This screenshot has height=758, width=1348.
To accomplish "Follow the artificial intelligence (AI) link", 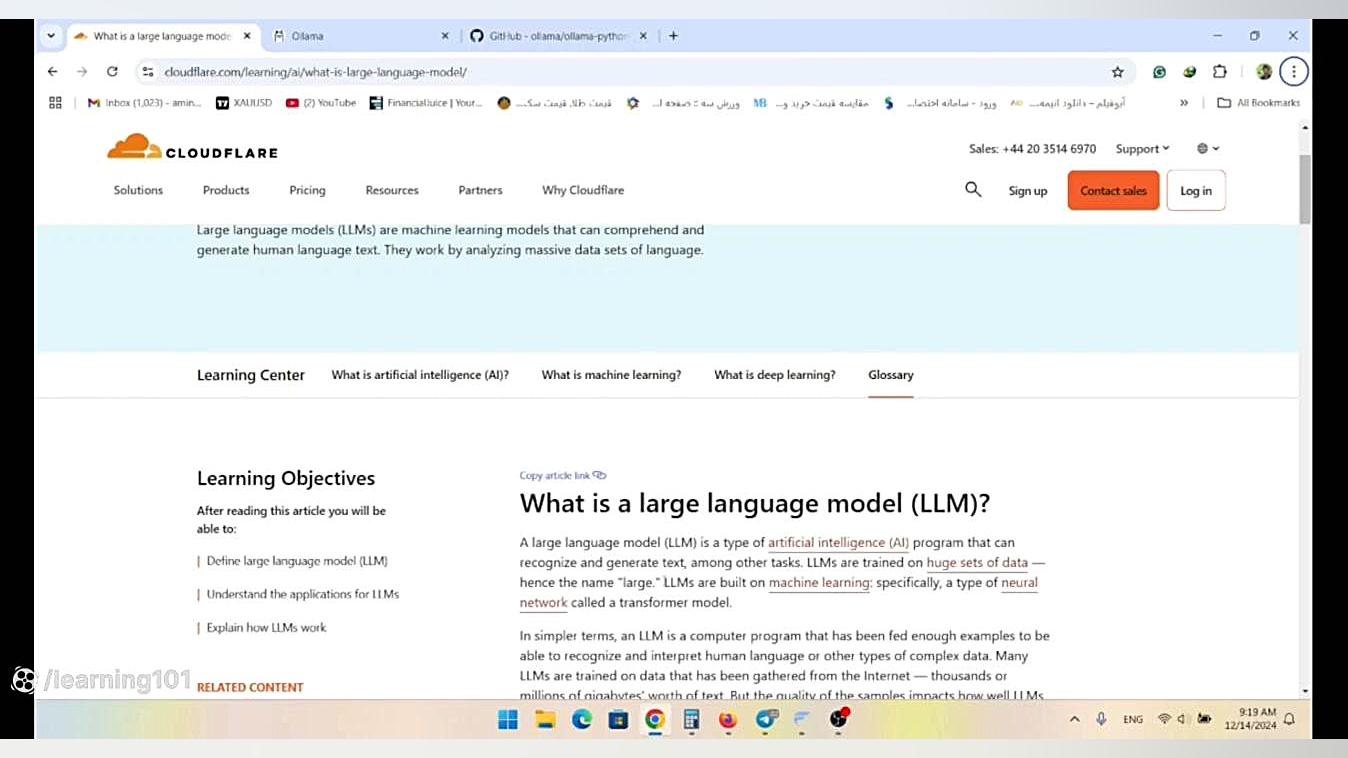I will [838, 543].
